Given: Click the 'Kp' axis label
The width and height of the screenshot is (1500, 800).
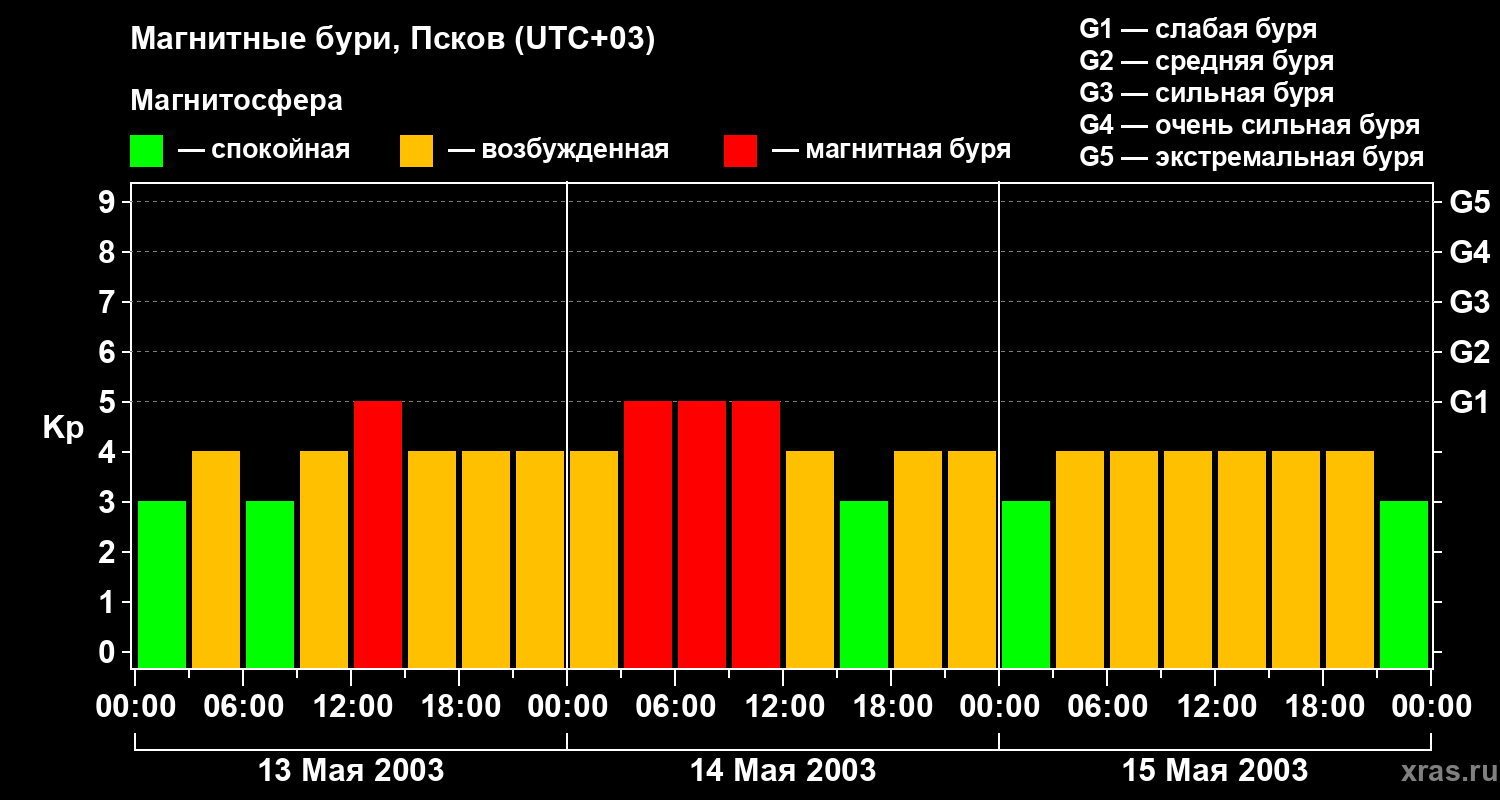Looking at the screenshot, I should [x=63, y=428].
